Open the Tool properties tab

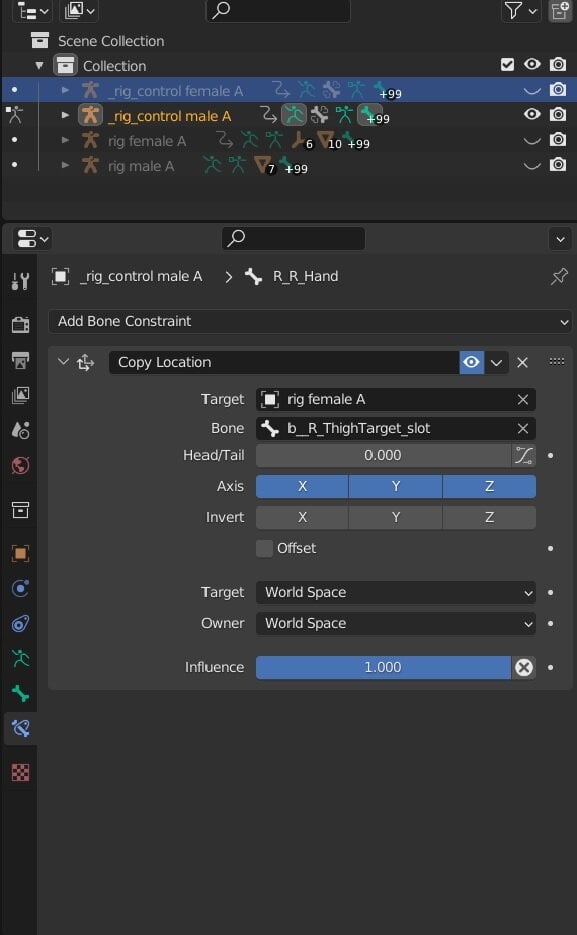coord(20,280)
